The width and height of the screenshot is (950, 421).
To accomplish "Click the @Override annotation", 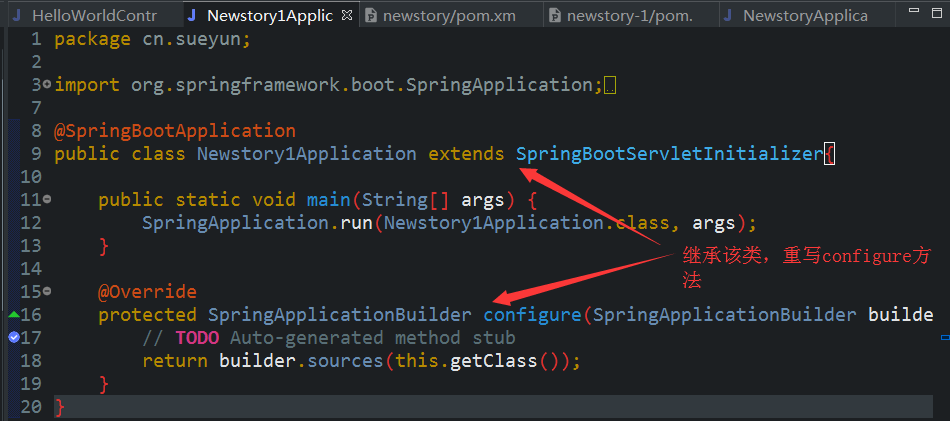I will click(147, 292).
